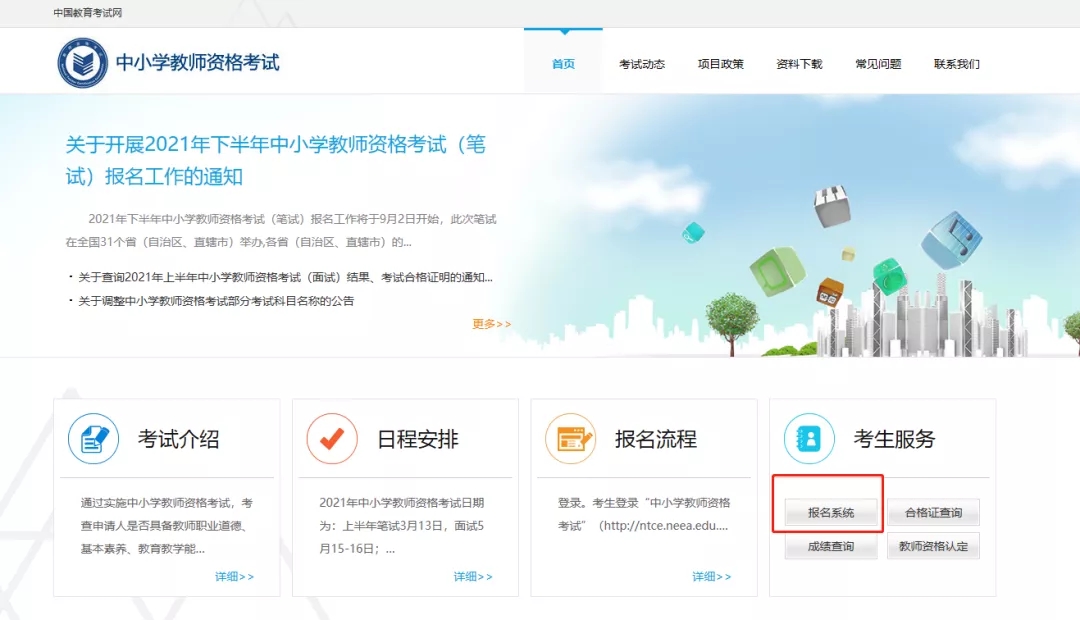Click the contact-book icon beside 考生服务
This screenshot has width=1080, height=620.
[x=809, y=437]
